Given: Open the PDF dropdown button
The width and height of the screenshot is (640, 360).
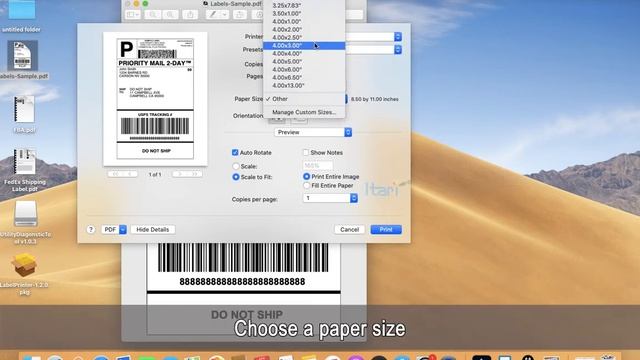Looking at the screenshot, I should coord(114,229).
